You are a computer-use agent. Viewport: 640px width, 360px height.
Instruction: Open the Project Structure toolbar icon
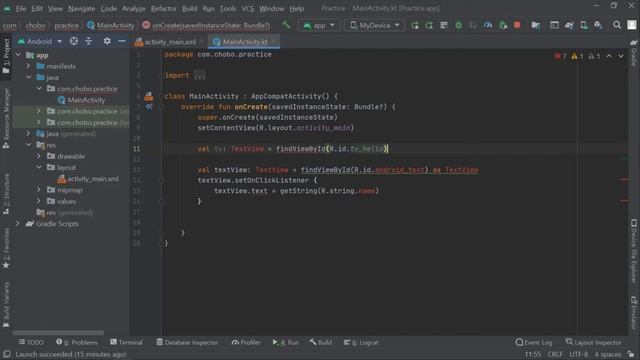click(536, 25)
